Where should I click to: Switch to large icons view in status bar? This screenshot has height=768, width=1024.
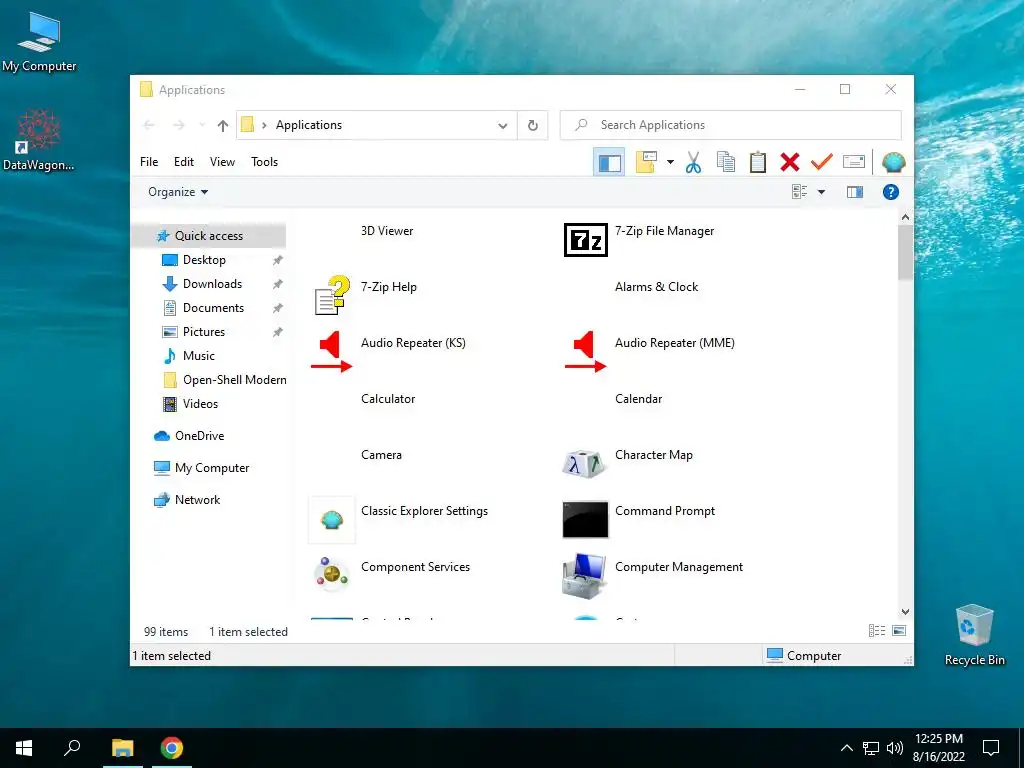coord(899,630)
